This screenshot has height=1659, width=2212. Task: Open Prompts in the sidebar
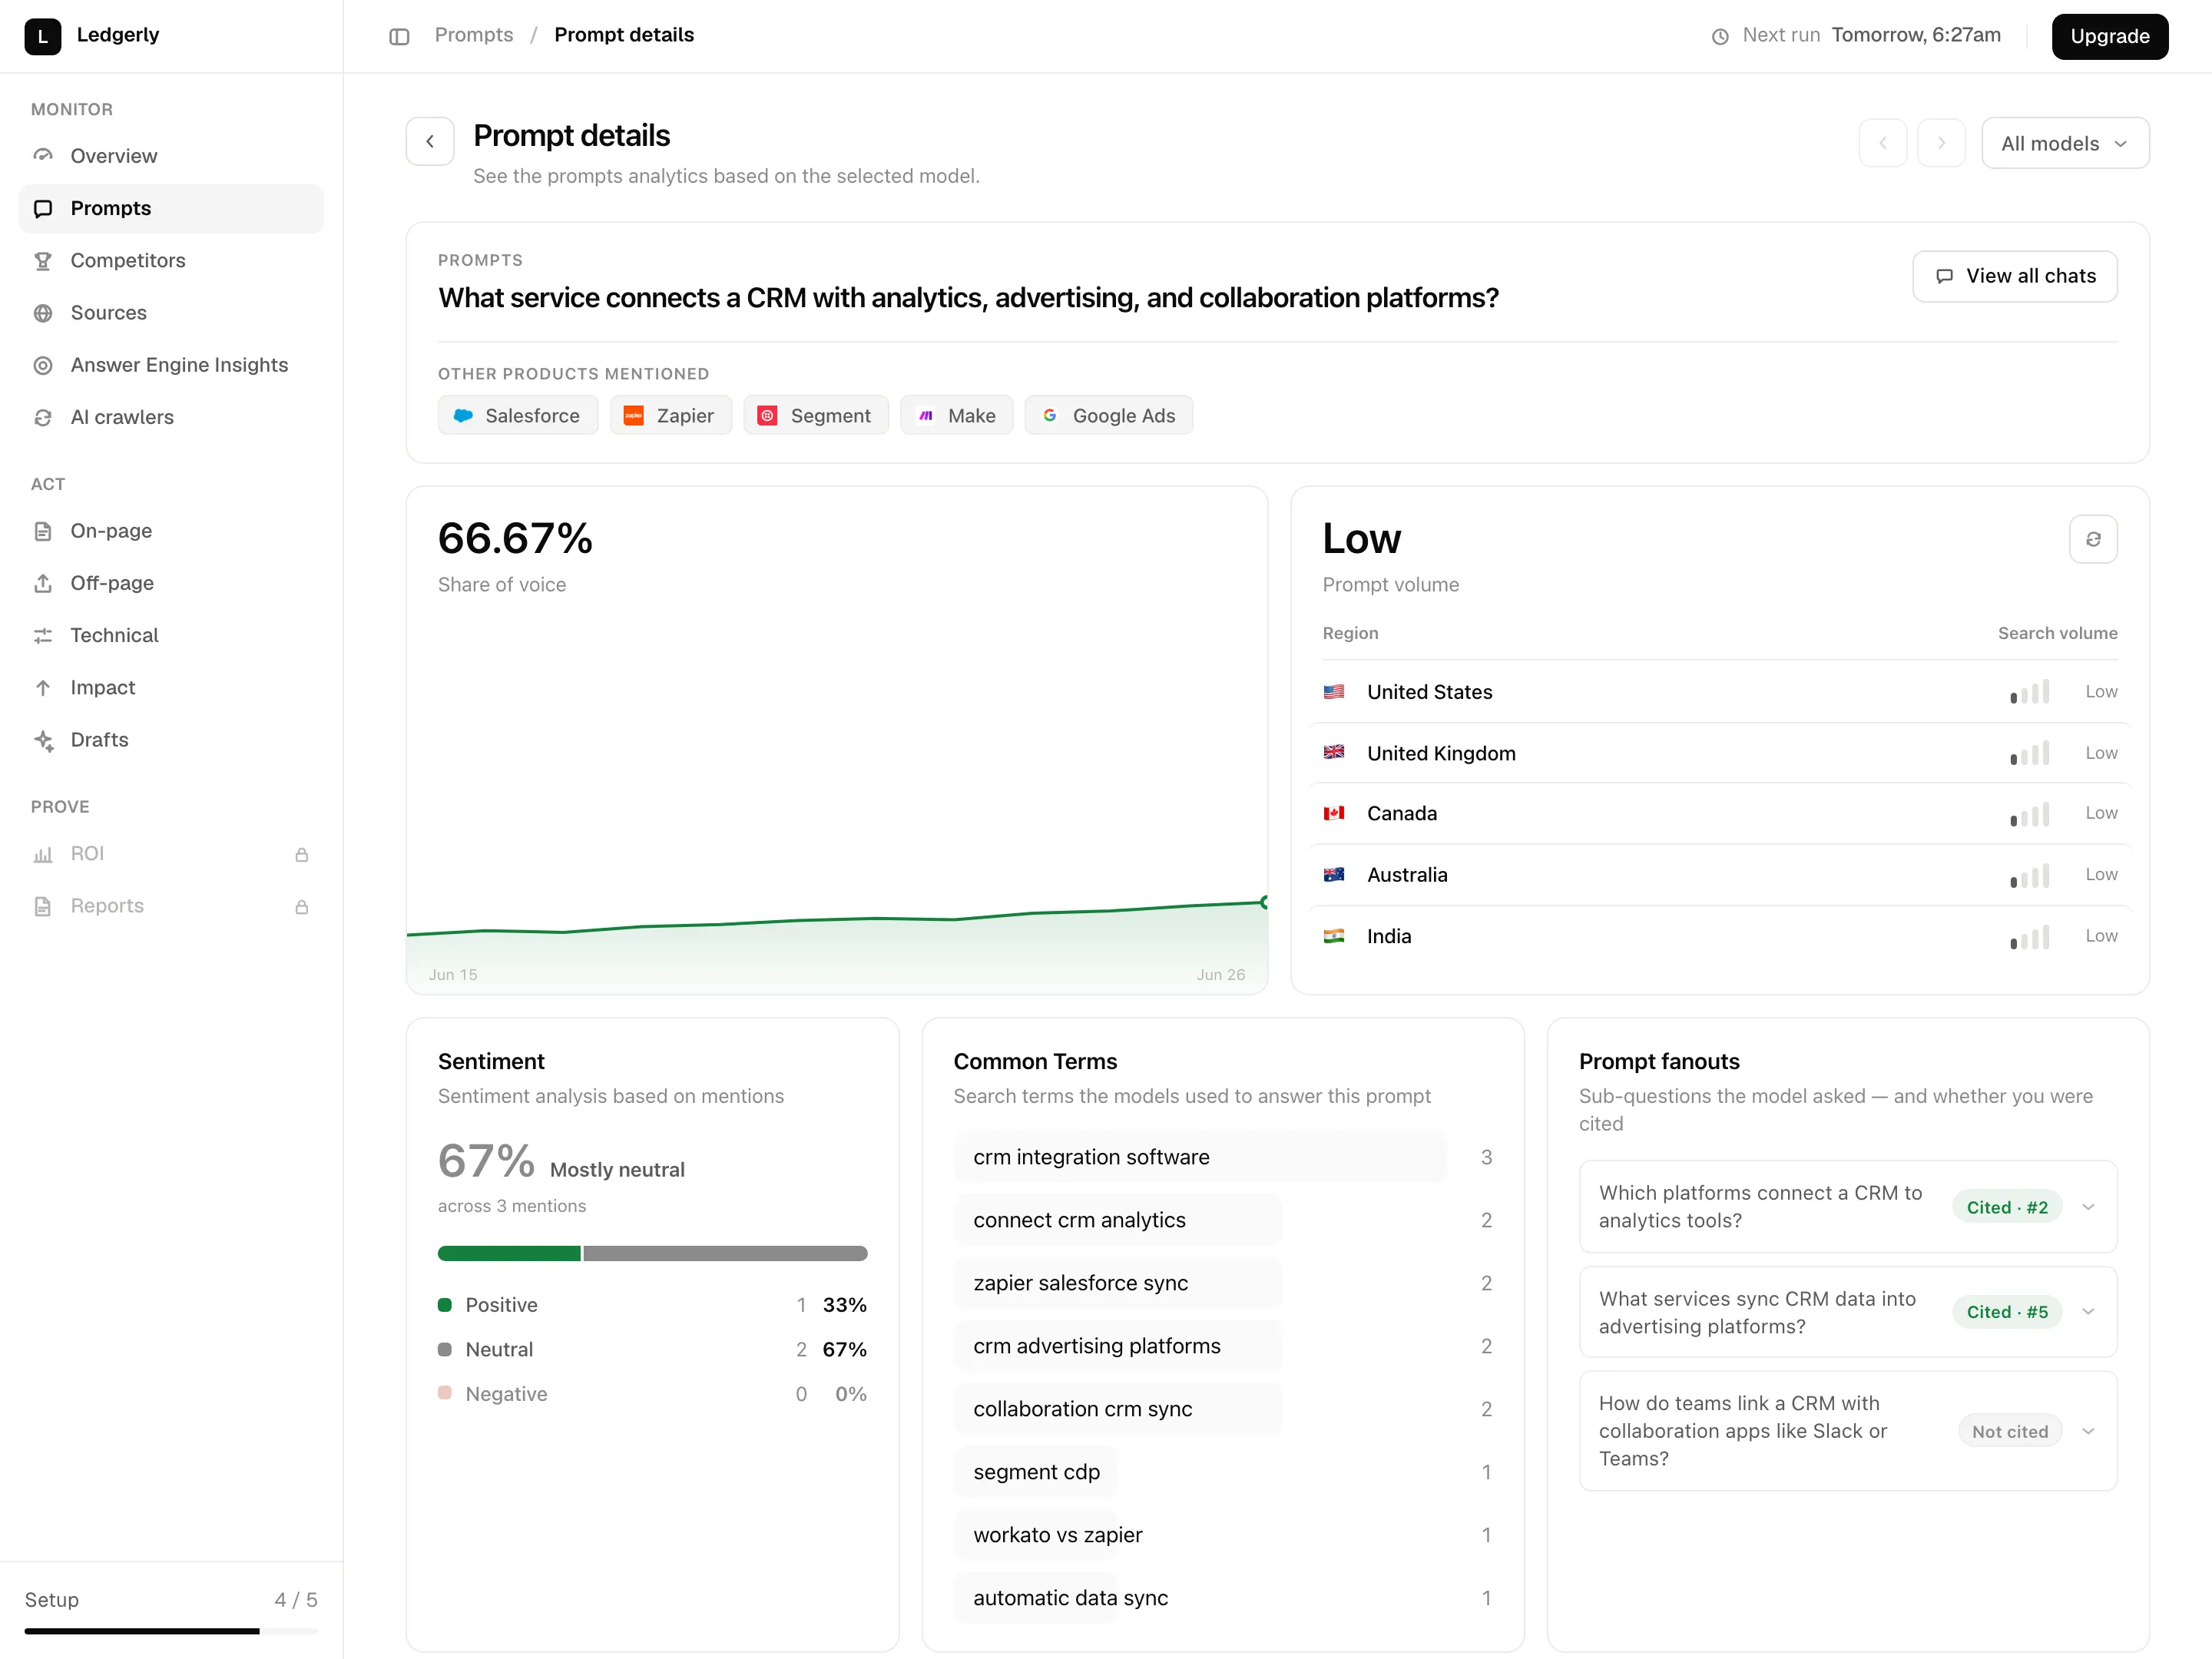click(x=171, y=208)
